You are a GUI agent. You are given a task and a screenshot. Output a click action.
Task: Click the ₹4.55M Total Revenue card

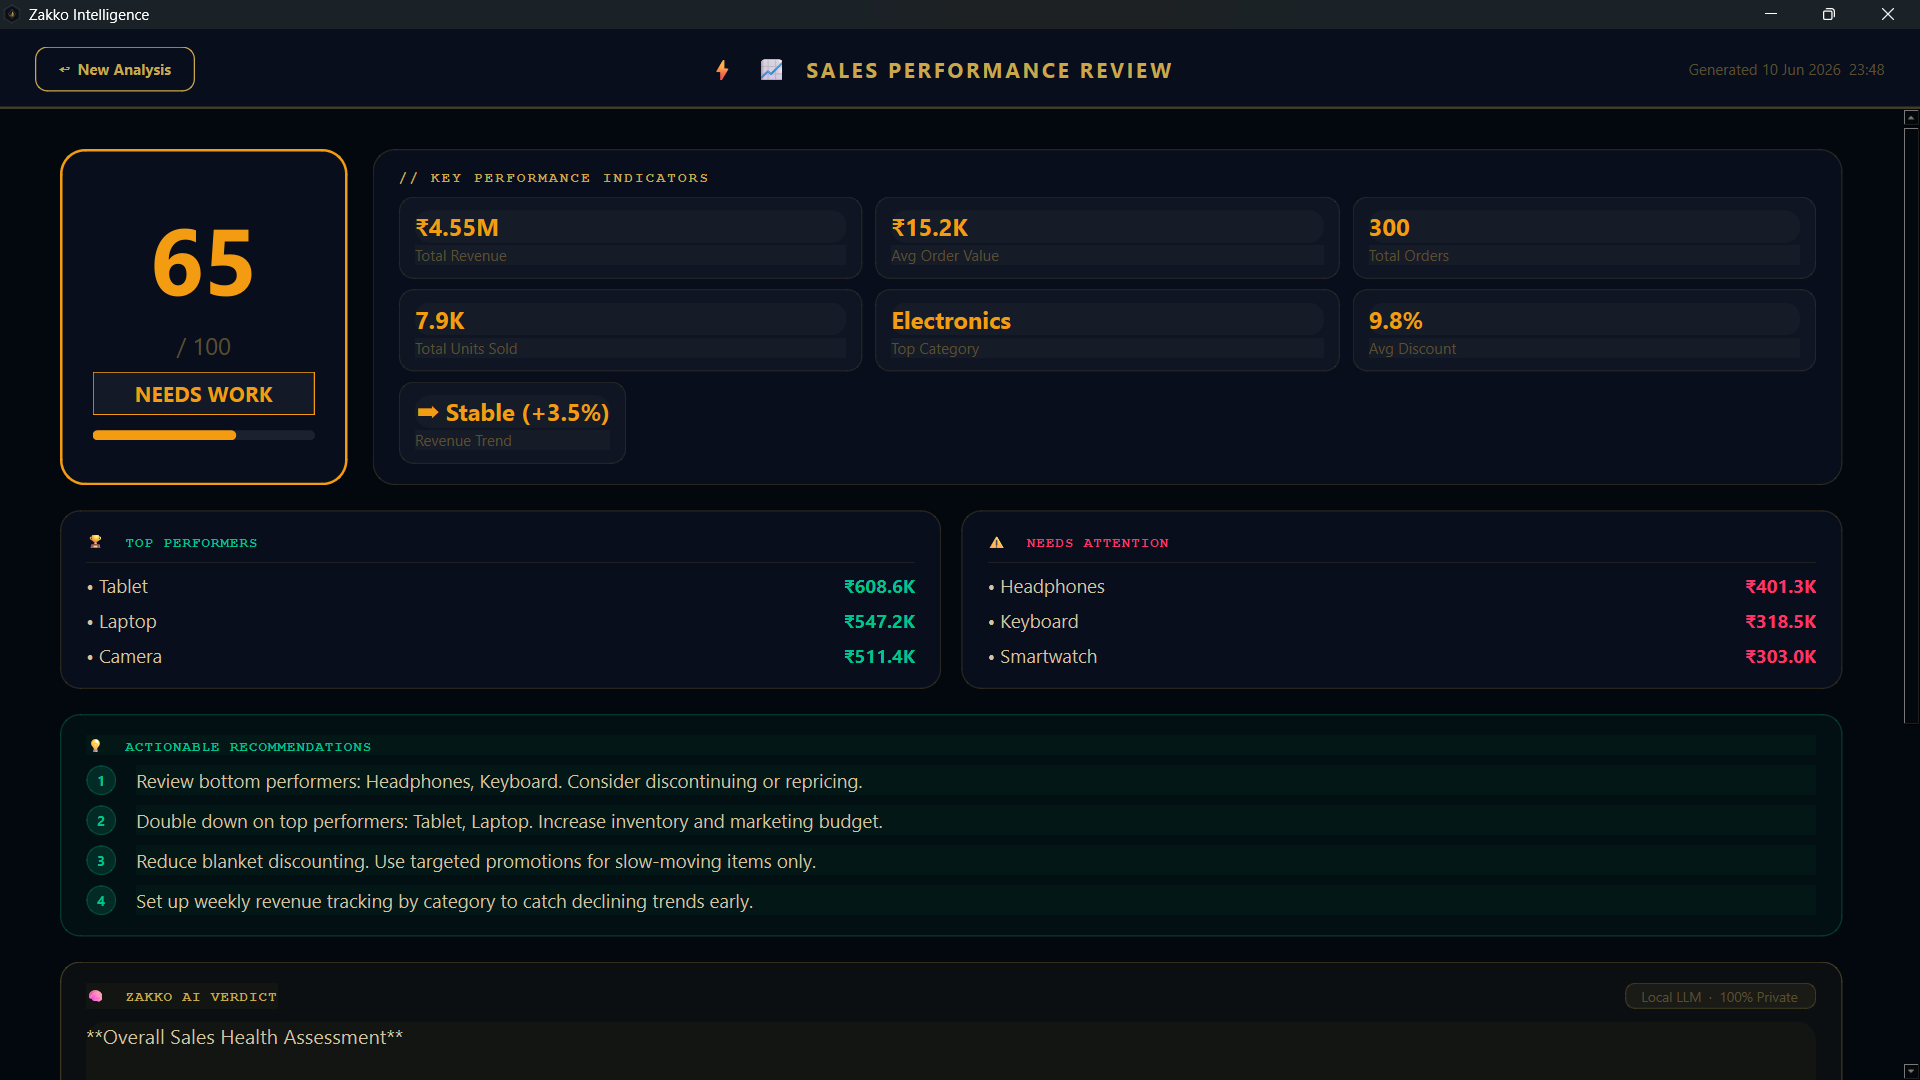630,238
